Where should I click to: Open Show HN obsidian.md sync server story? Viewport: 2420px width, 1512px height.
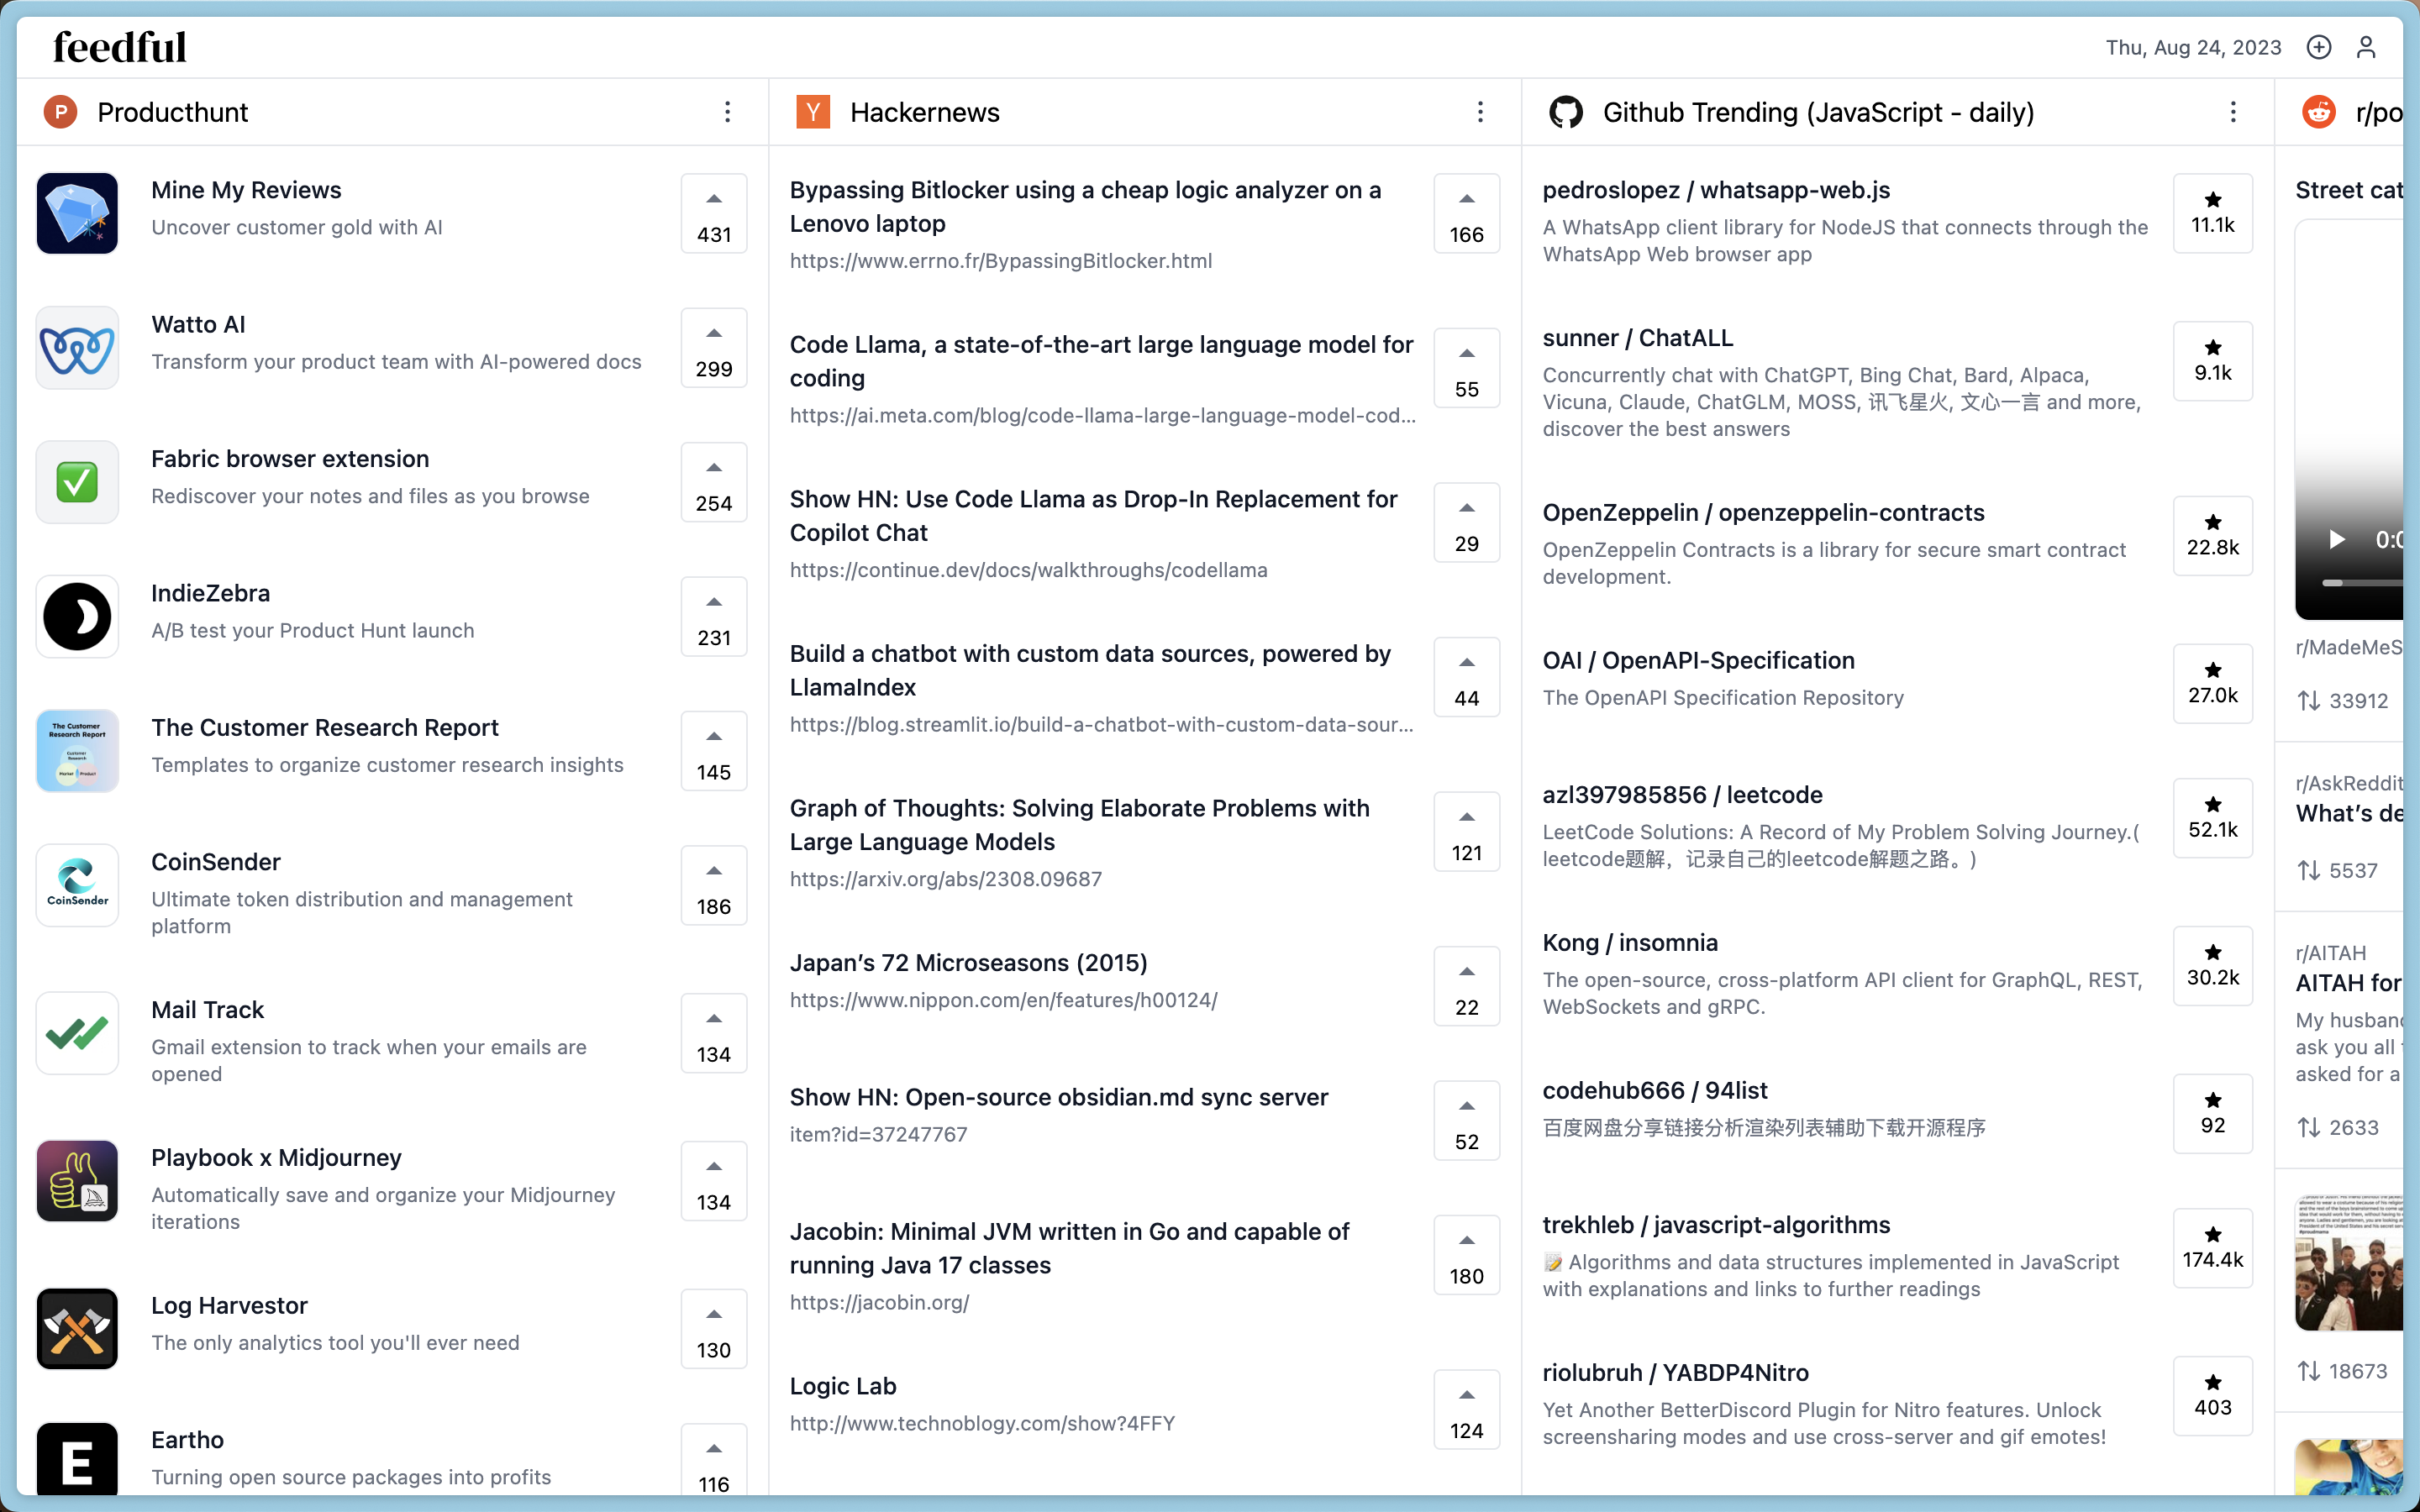pyautogui.click(x=1058, y=1097)
